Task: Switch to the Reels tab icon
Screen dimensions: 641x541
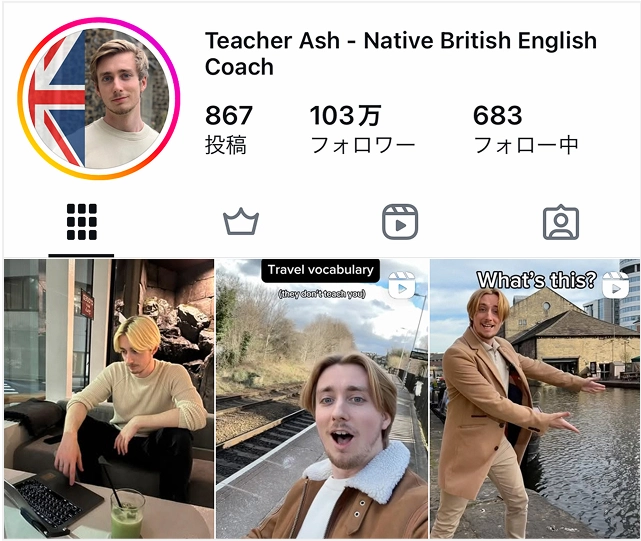Action: (400, 222)
